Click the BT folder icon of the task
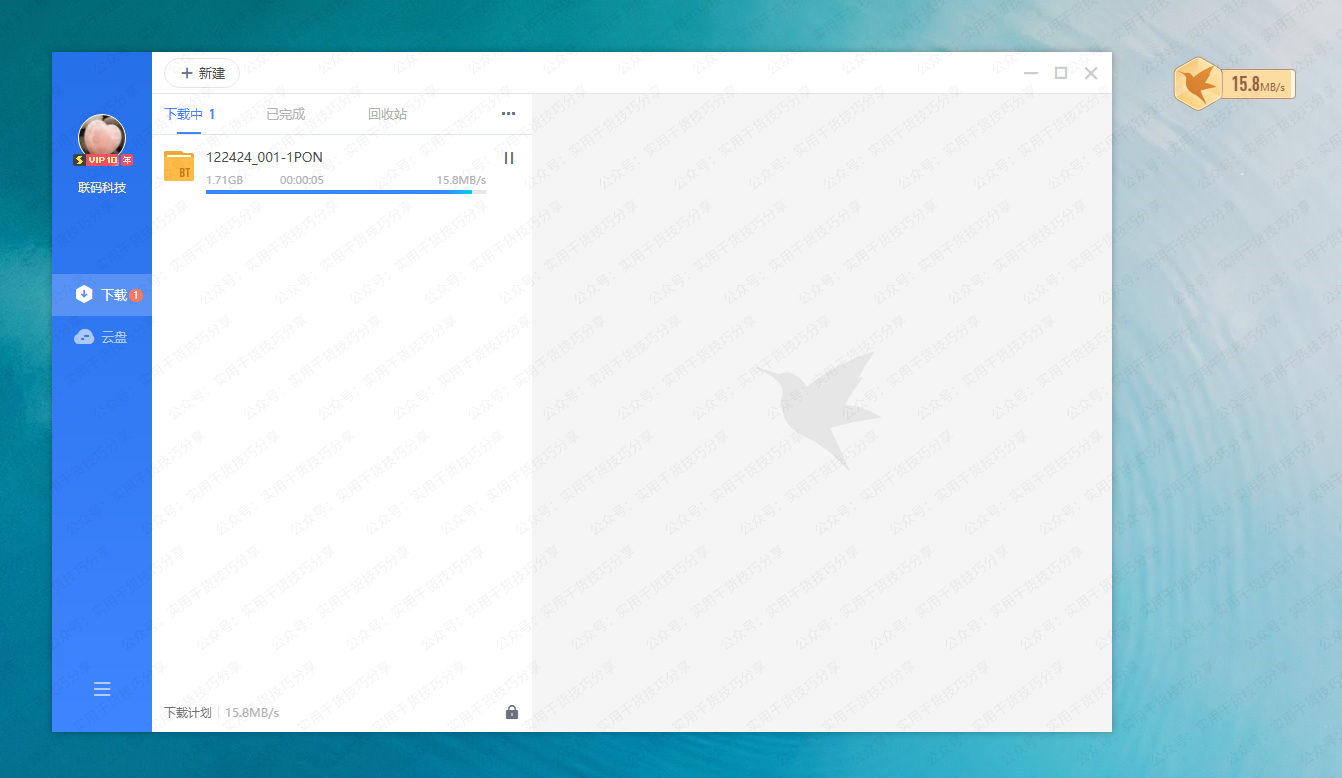 [179, 167]
